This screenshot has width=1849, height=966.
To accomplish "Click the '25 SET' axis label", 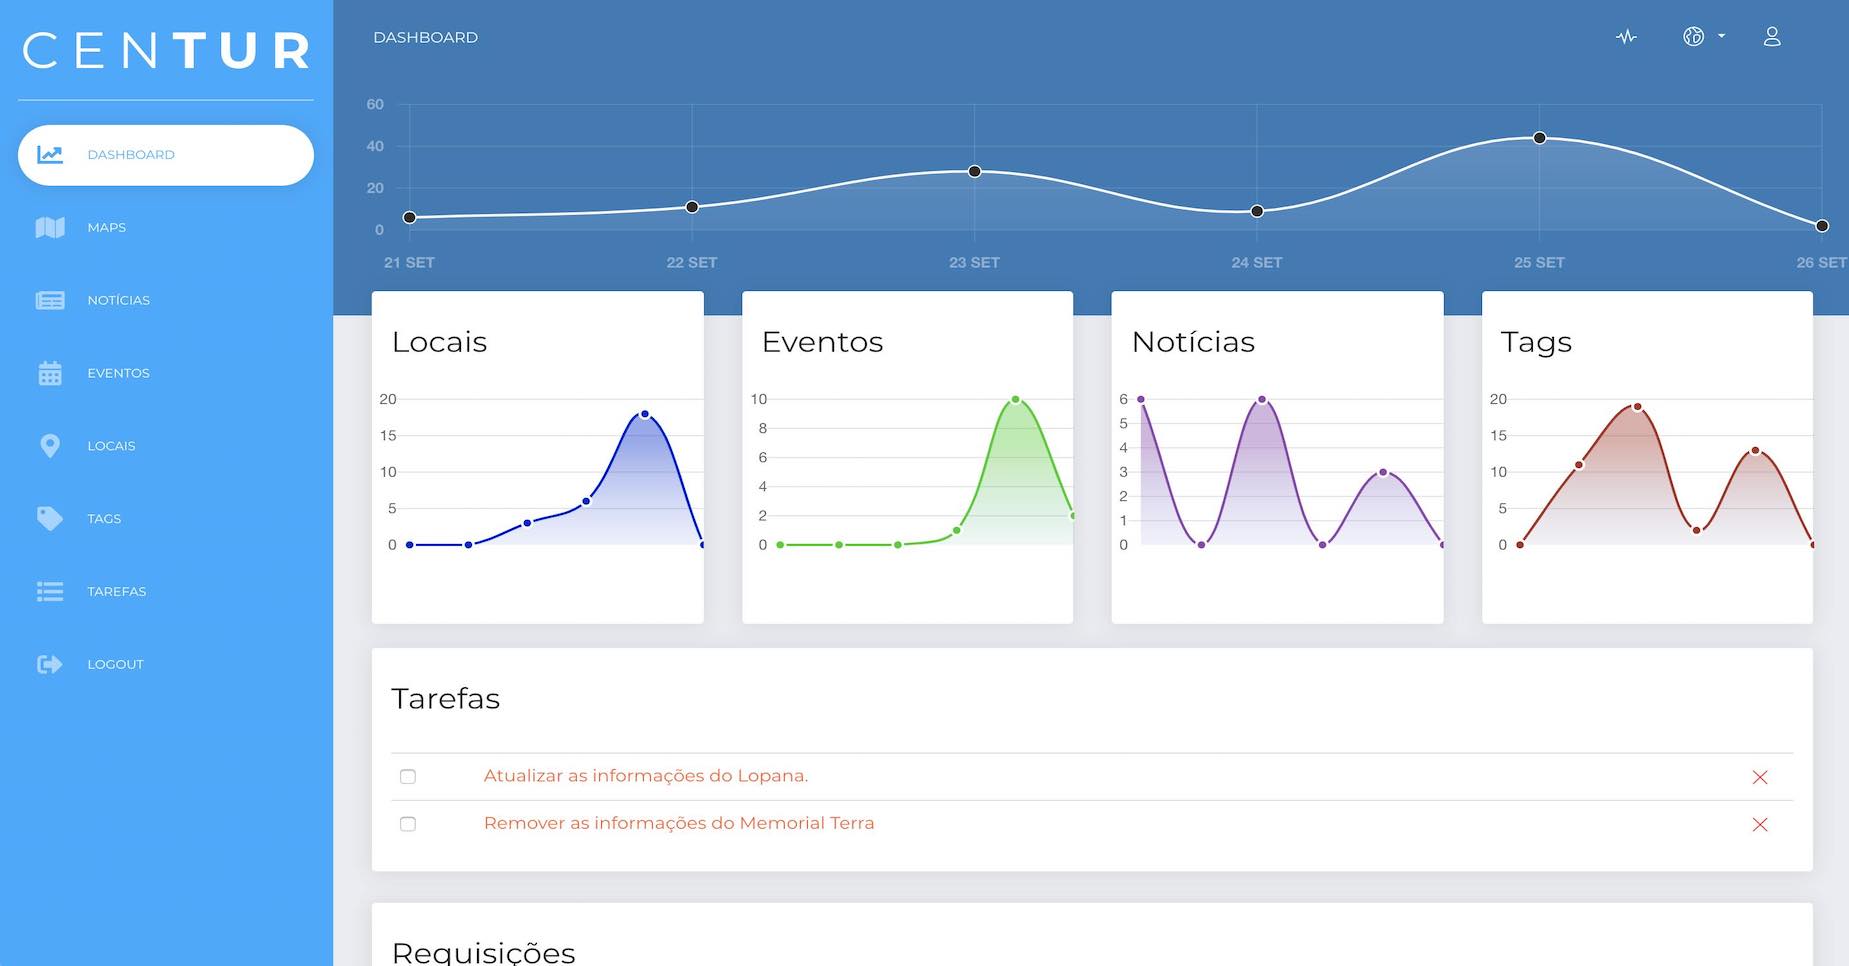I will (x=1539, y=262).
